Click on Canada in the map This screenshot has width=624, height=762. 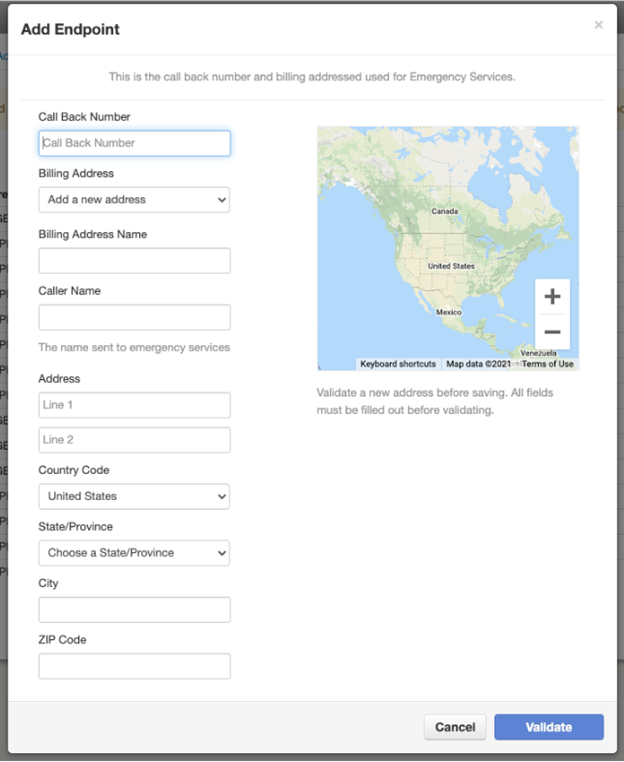[x=444, y=212]
